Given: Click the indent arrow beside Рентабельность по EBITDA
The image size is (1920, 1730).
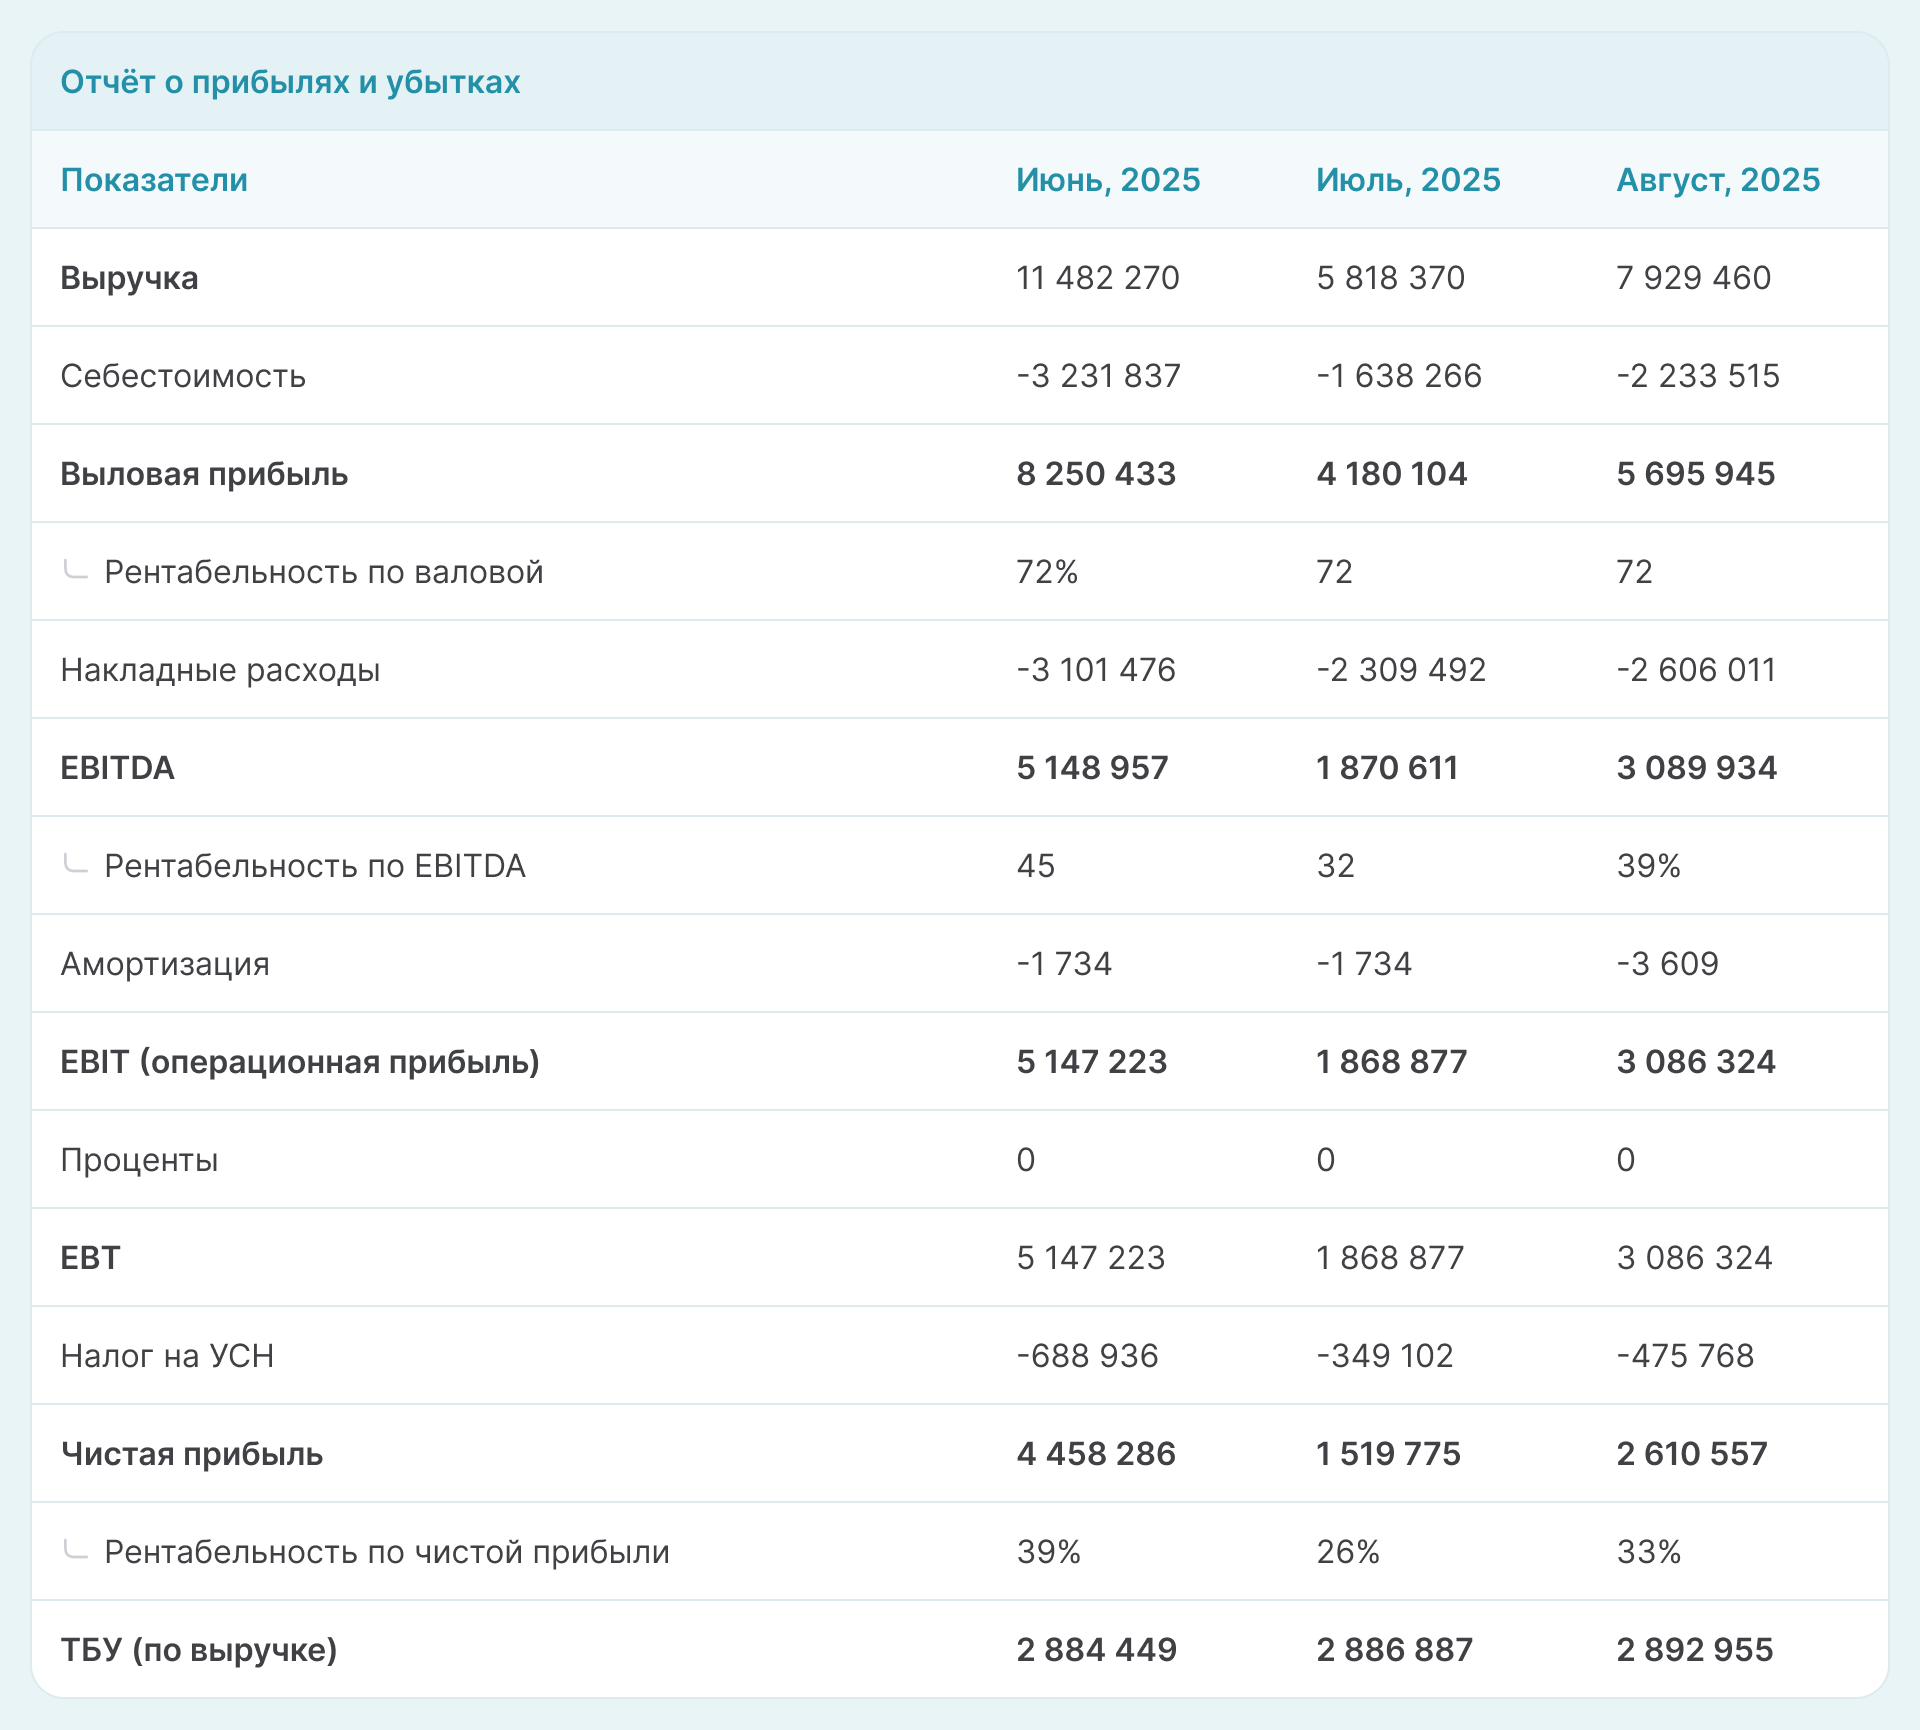Looking at the screenshot, I should click(75, 865).
